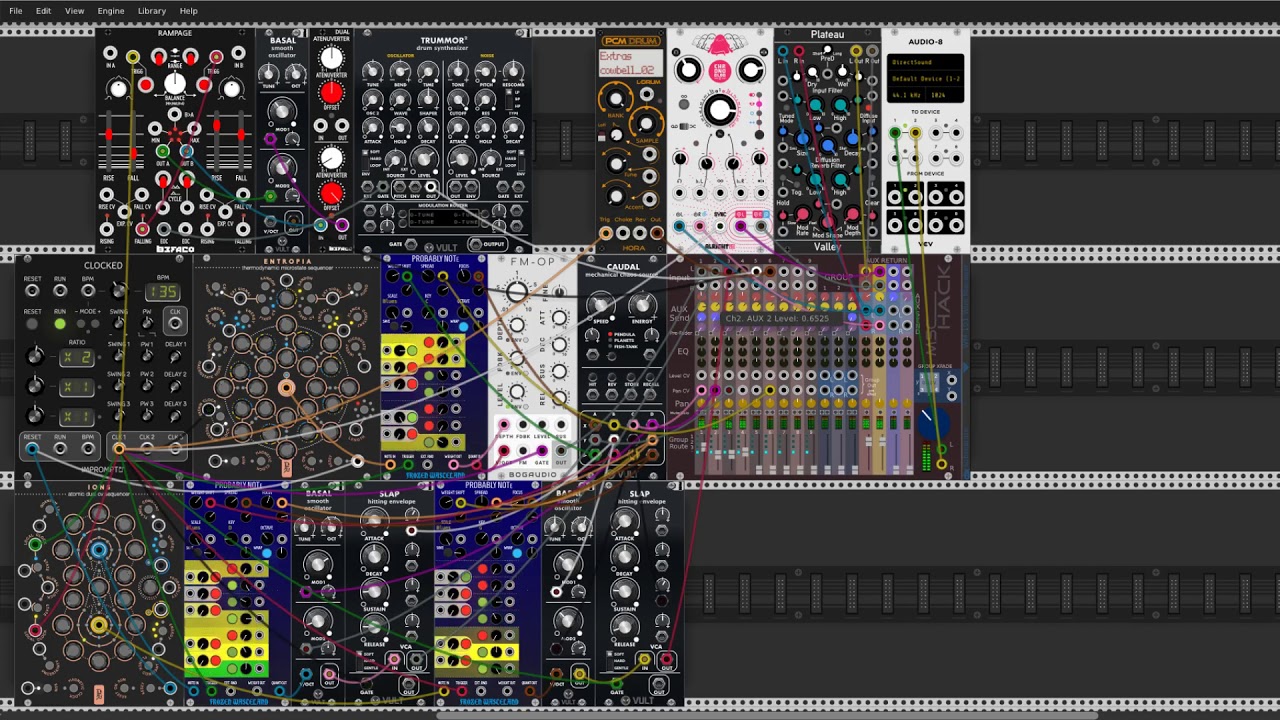Click the To Device input jack 1 on Audio-8
Screen dimensions: 1280x720
(x=896, y=133)
